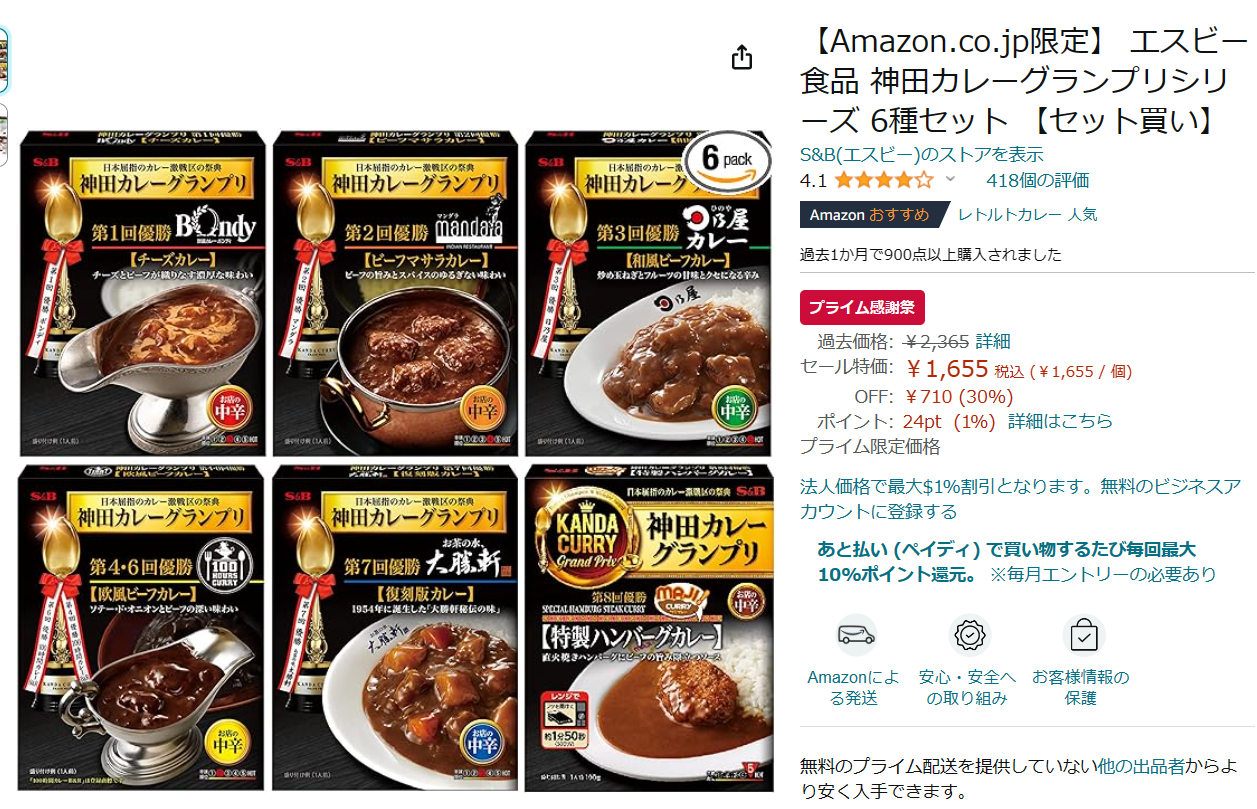Click the レトルトカレー 人気 category link
This screenshot has width=1257, height=809.
tap(1027, 214)
